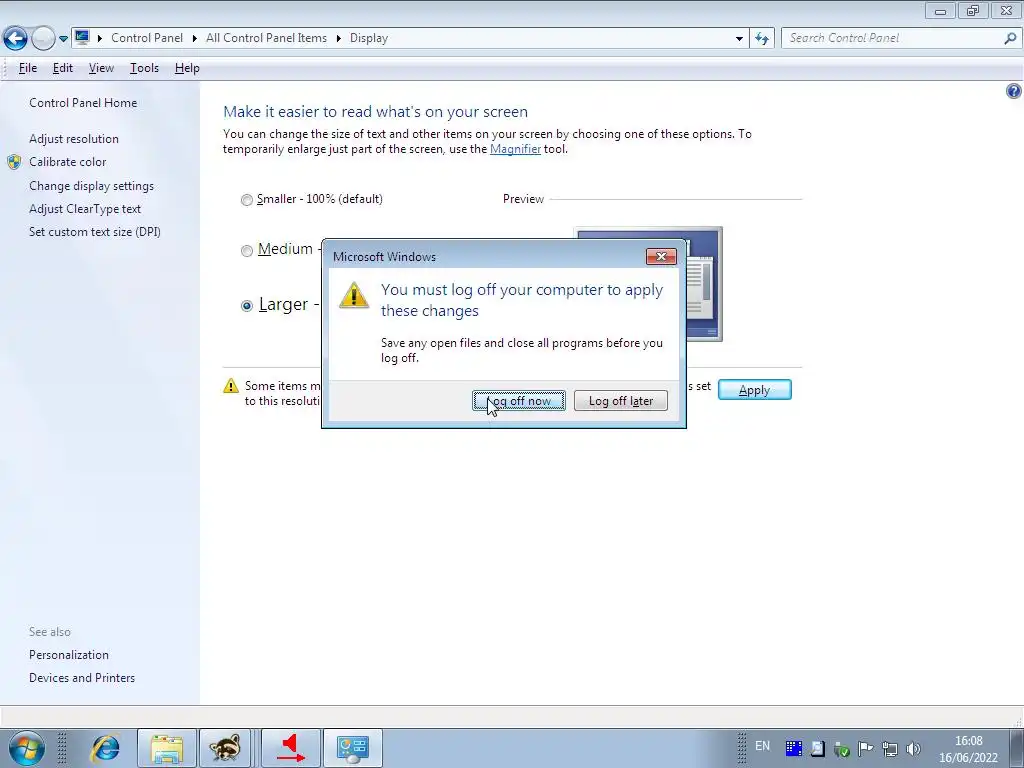Click the dialog warning triangle icon
This screenshot has width=1024, height=768.
tap(354, 295)
